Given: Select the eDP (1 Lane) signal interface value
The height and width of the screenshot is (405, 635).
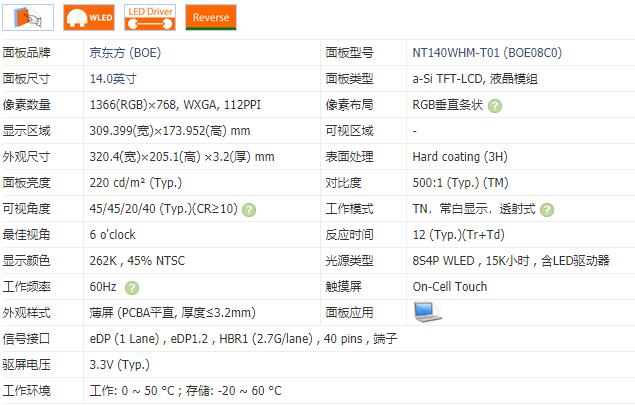Looking at the screenshot, I should pyautogui.click(x=243, y=339).
